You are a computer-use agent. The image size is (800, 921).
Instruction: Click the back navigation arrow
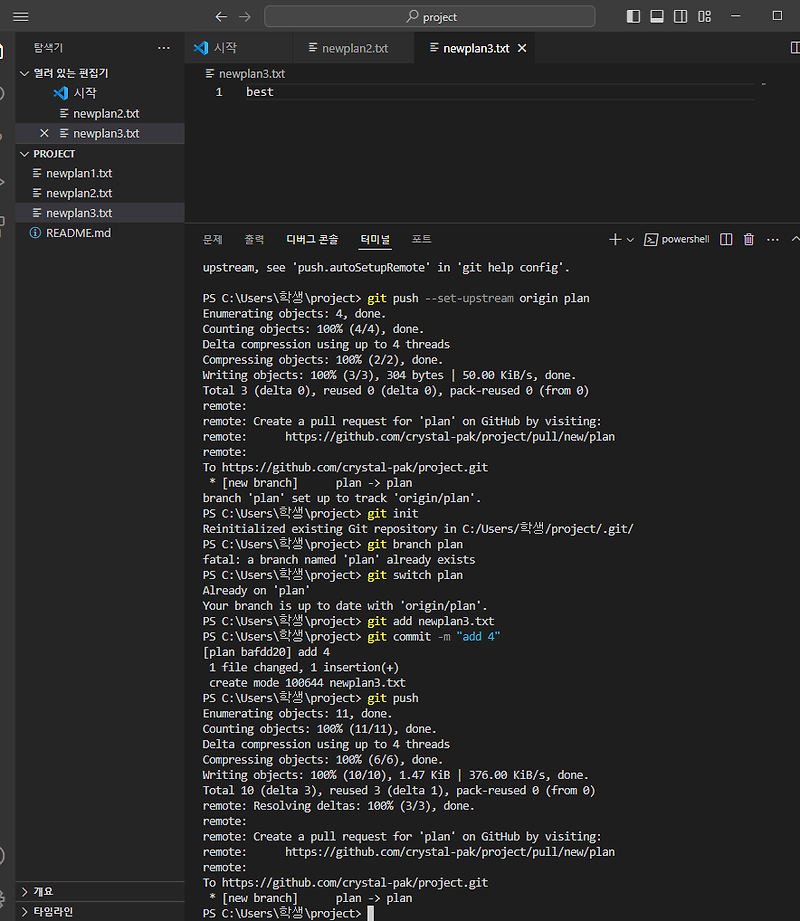coord(221,16)
